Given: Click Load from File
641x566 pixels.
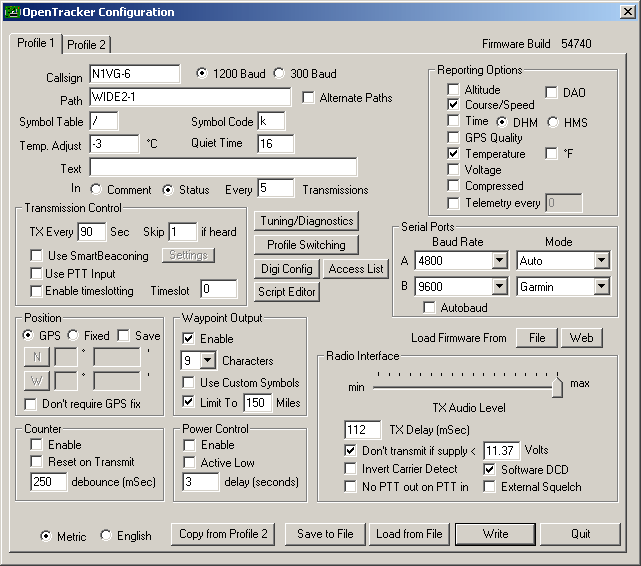Looking at the screenshot, I should click(409, 534).
